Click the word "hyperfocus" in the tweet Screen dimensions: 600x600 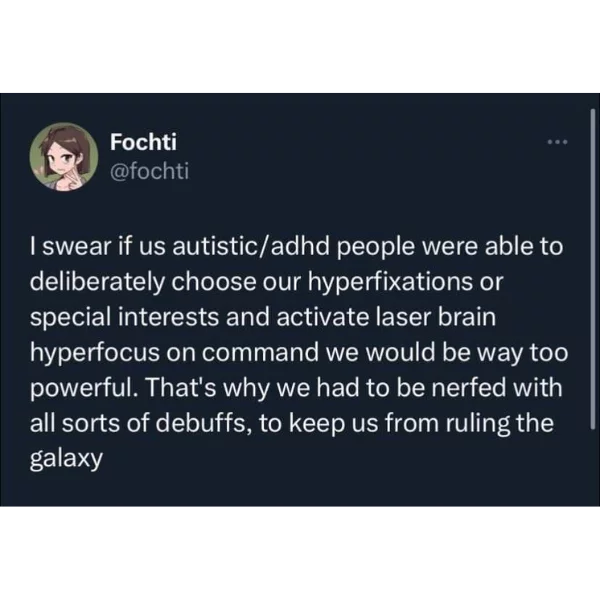95,353
